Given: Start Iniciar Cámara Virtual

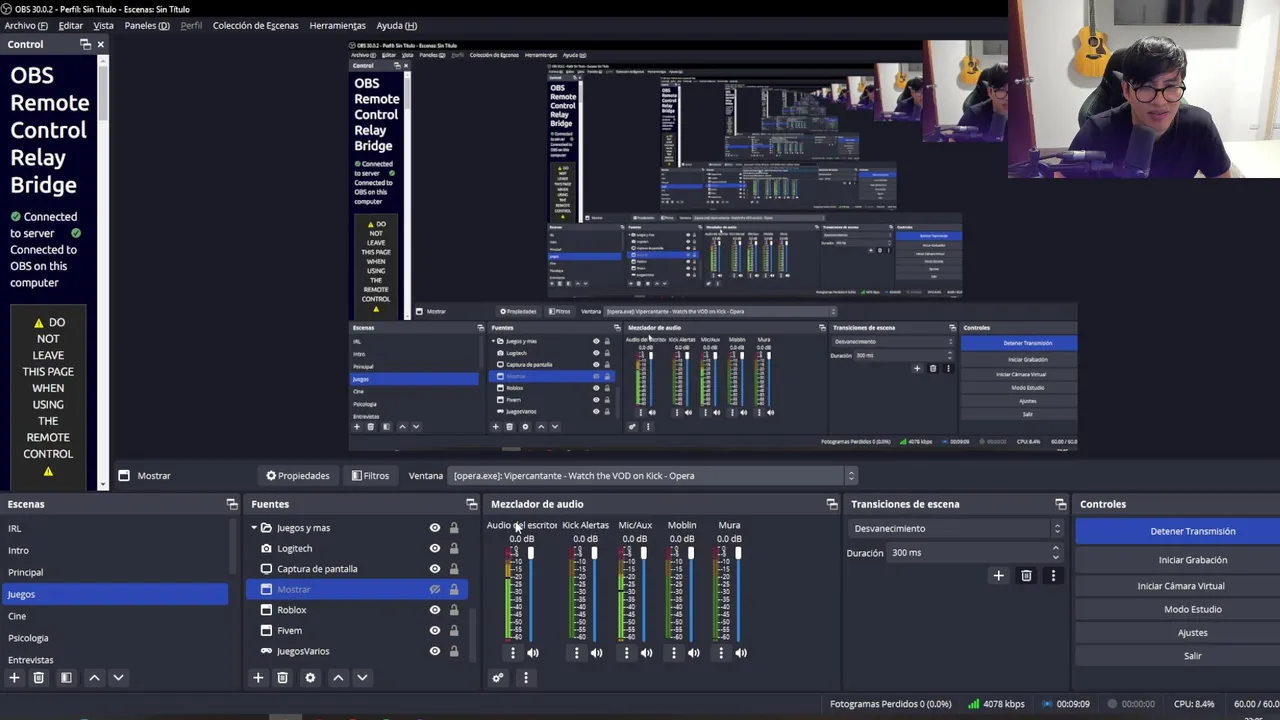Looking at the screenshot, I should click(1178, 586).
